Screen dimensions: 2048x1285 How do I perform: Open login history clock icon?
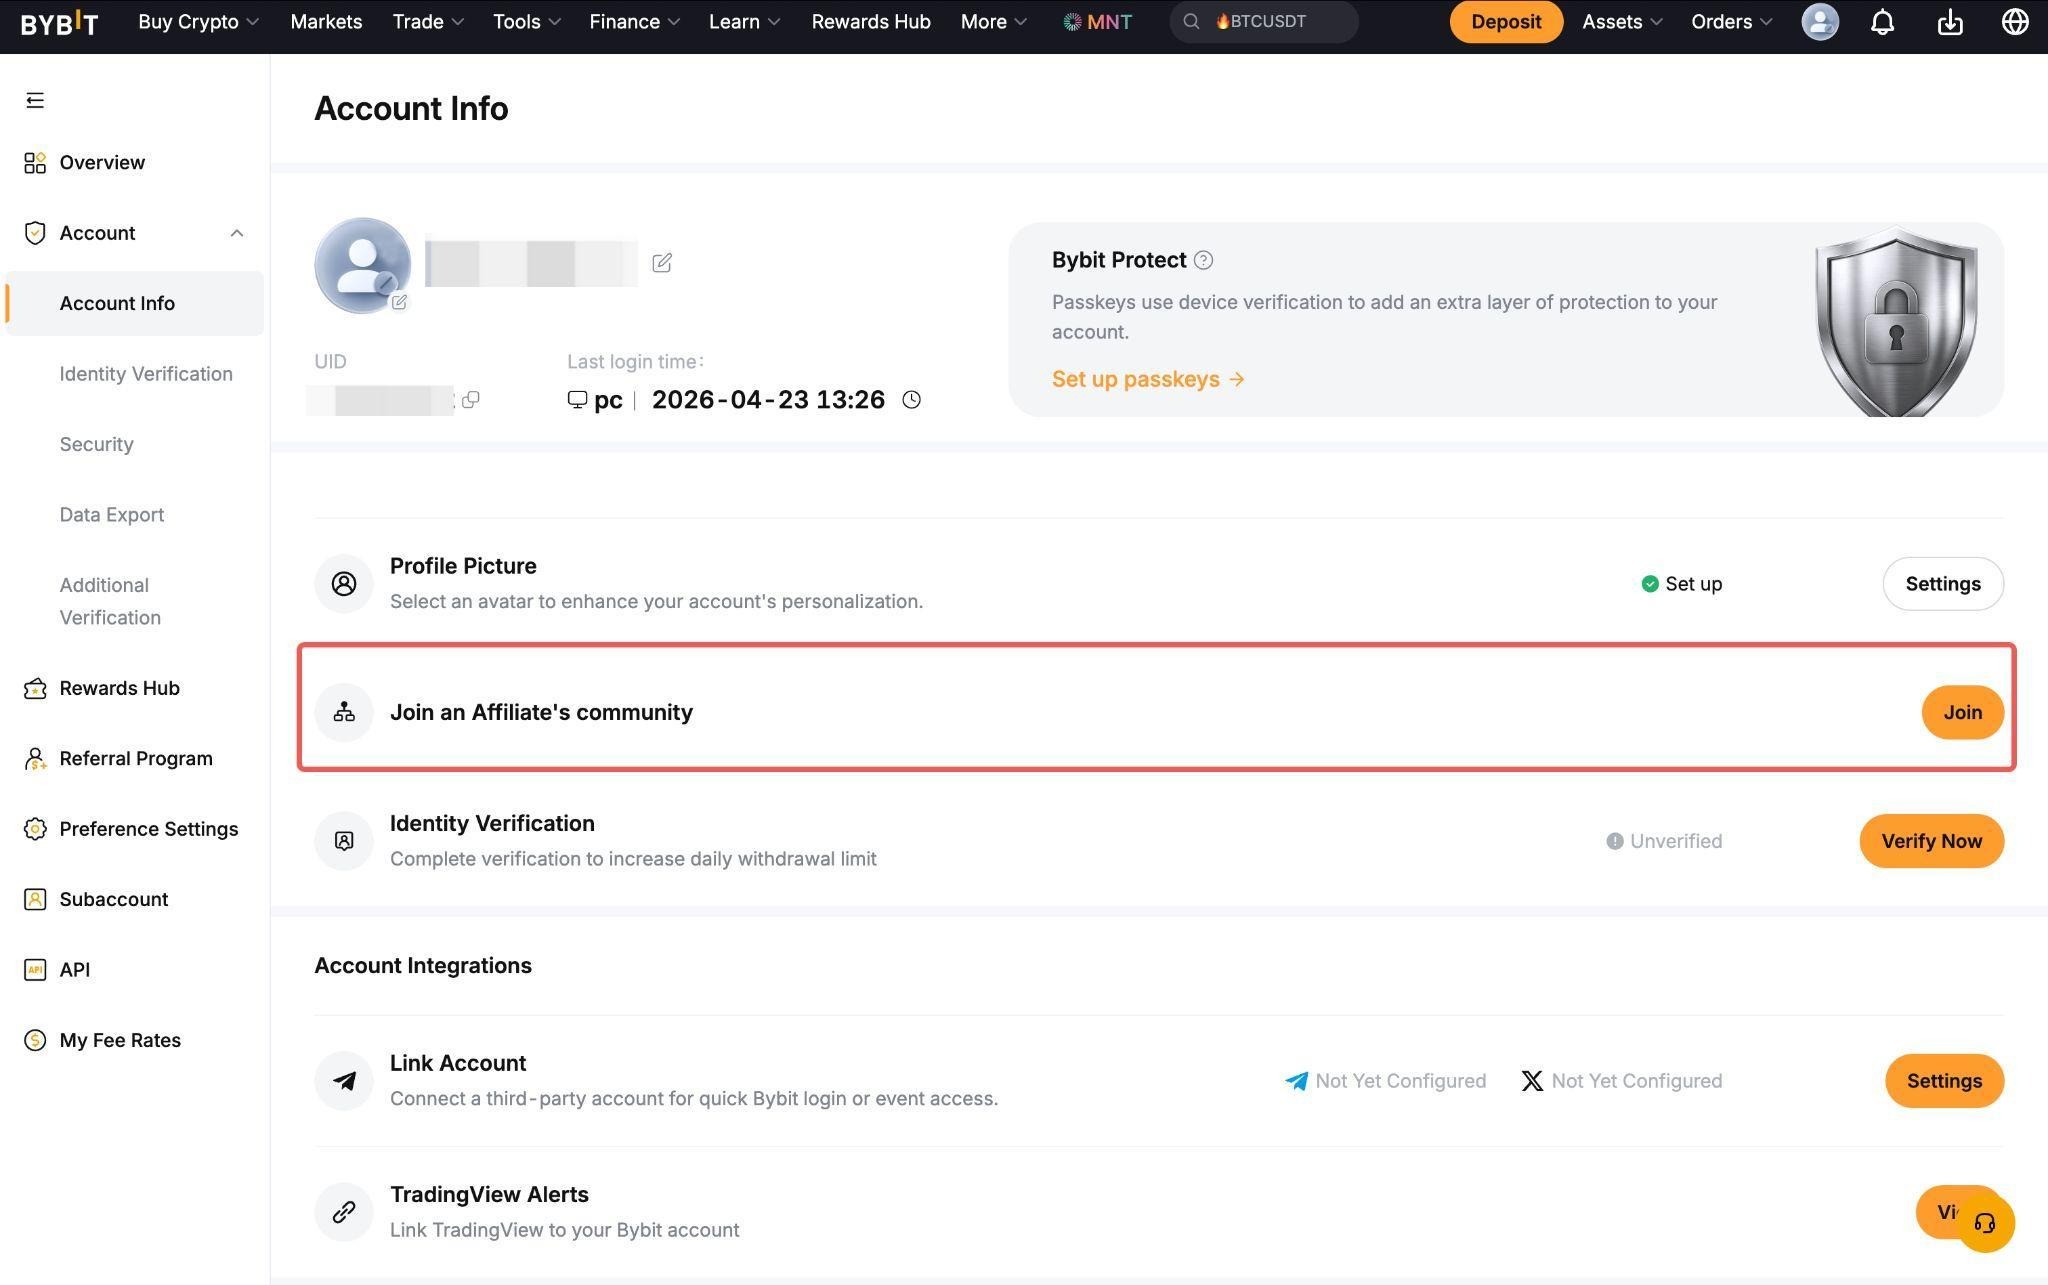tap(911, 400)
